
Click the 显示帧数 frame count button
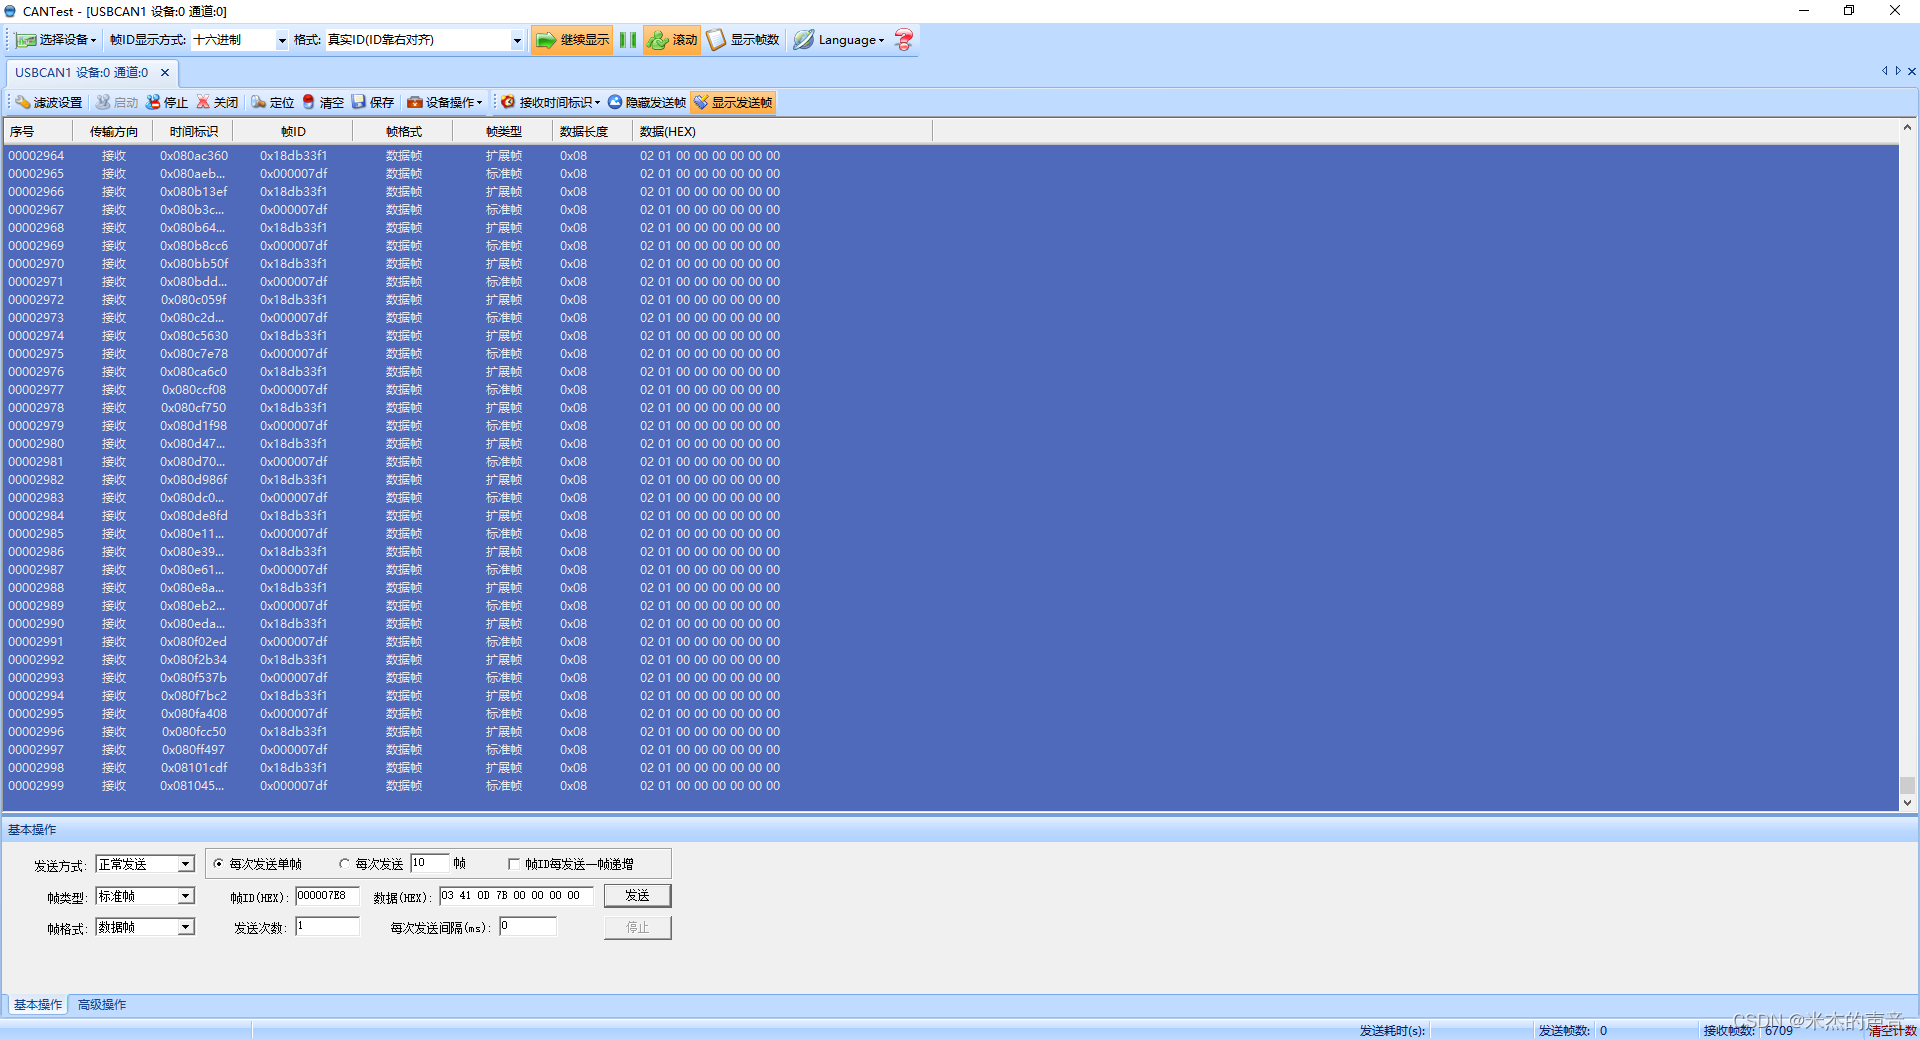point(743,40)
